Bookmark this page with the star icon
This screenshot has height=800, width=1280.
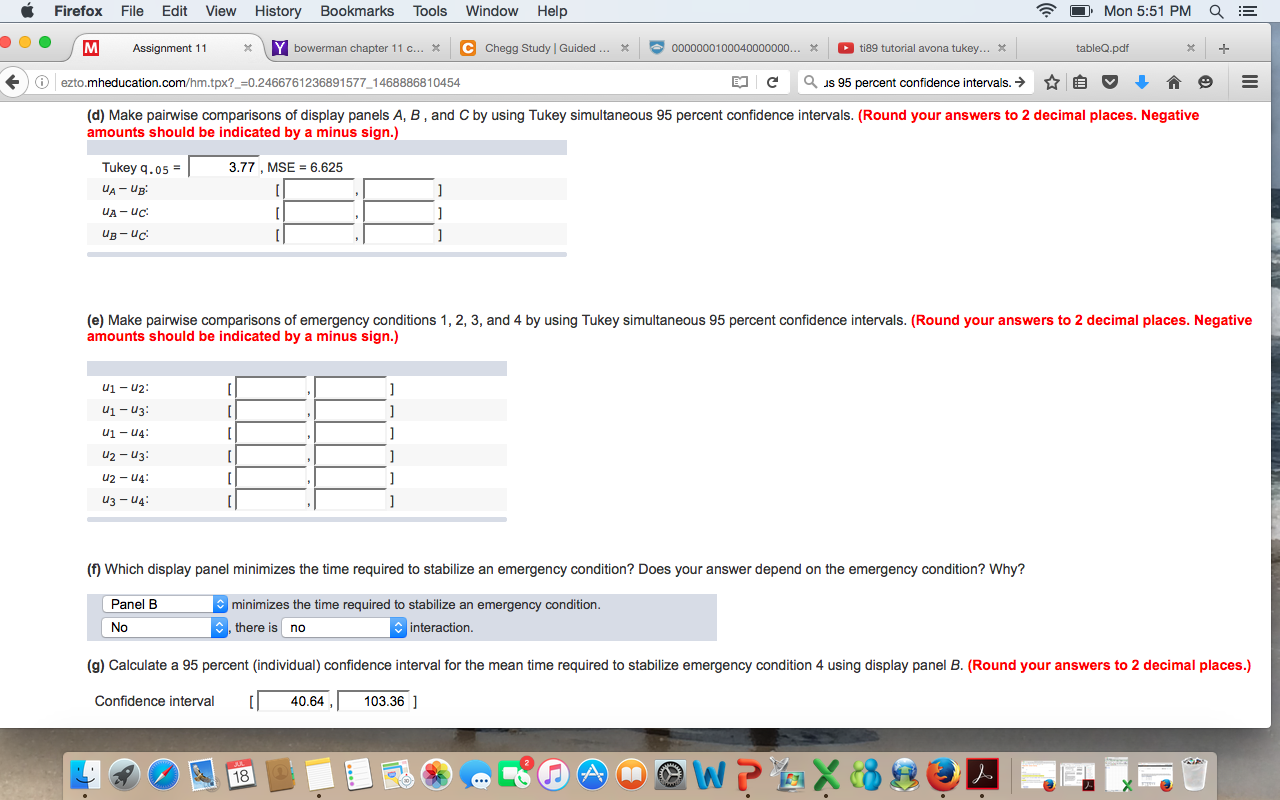click(x=1052, y=82)
